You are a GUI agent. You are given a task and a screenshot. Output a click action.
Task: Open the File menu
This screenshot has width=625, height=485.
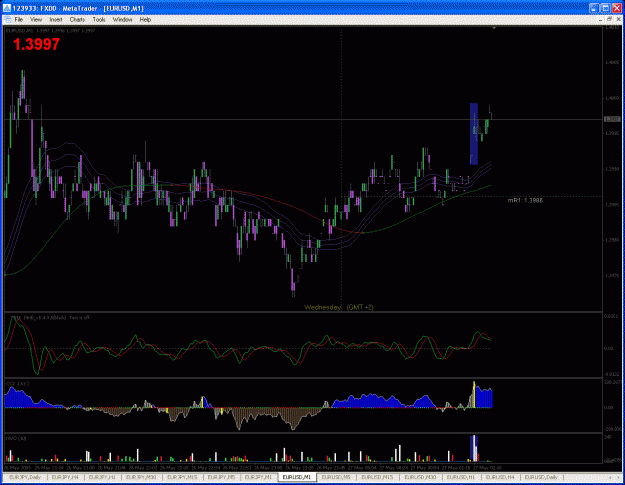pyautogui.click(x=19, y=20)
